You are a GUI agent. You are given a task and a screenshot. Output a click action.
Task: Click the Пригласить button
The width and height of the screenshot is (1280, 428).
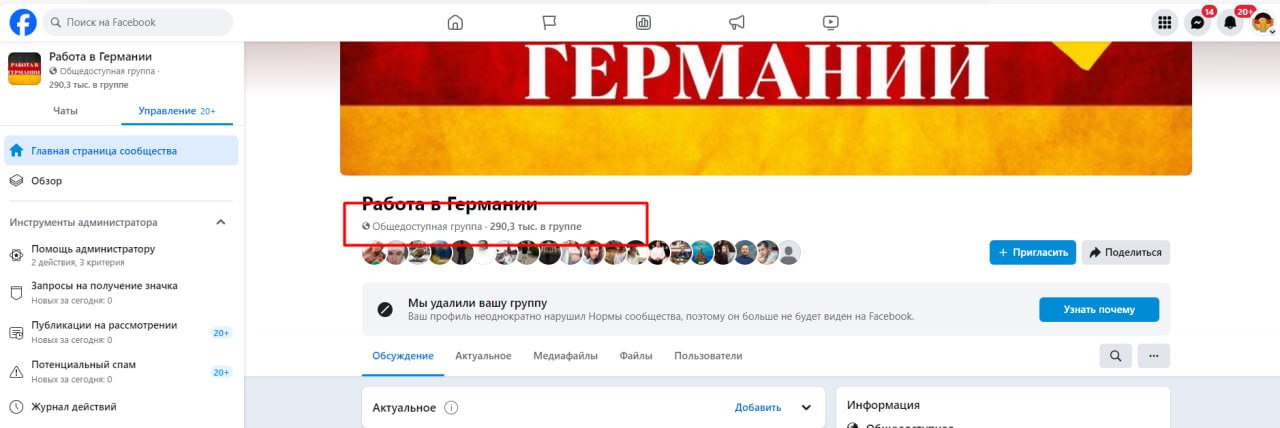coord(1033,252)
